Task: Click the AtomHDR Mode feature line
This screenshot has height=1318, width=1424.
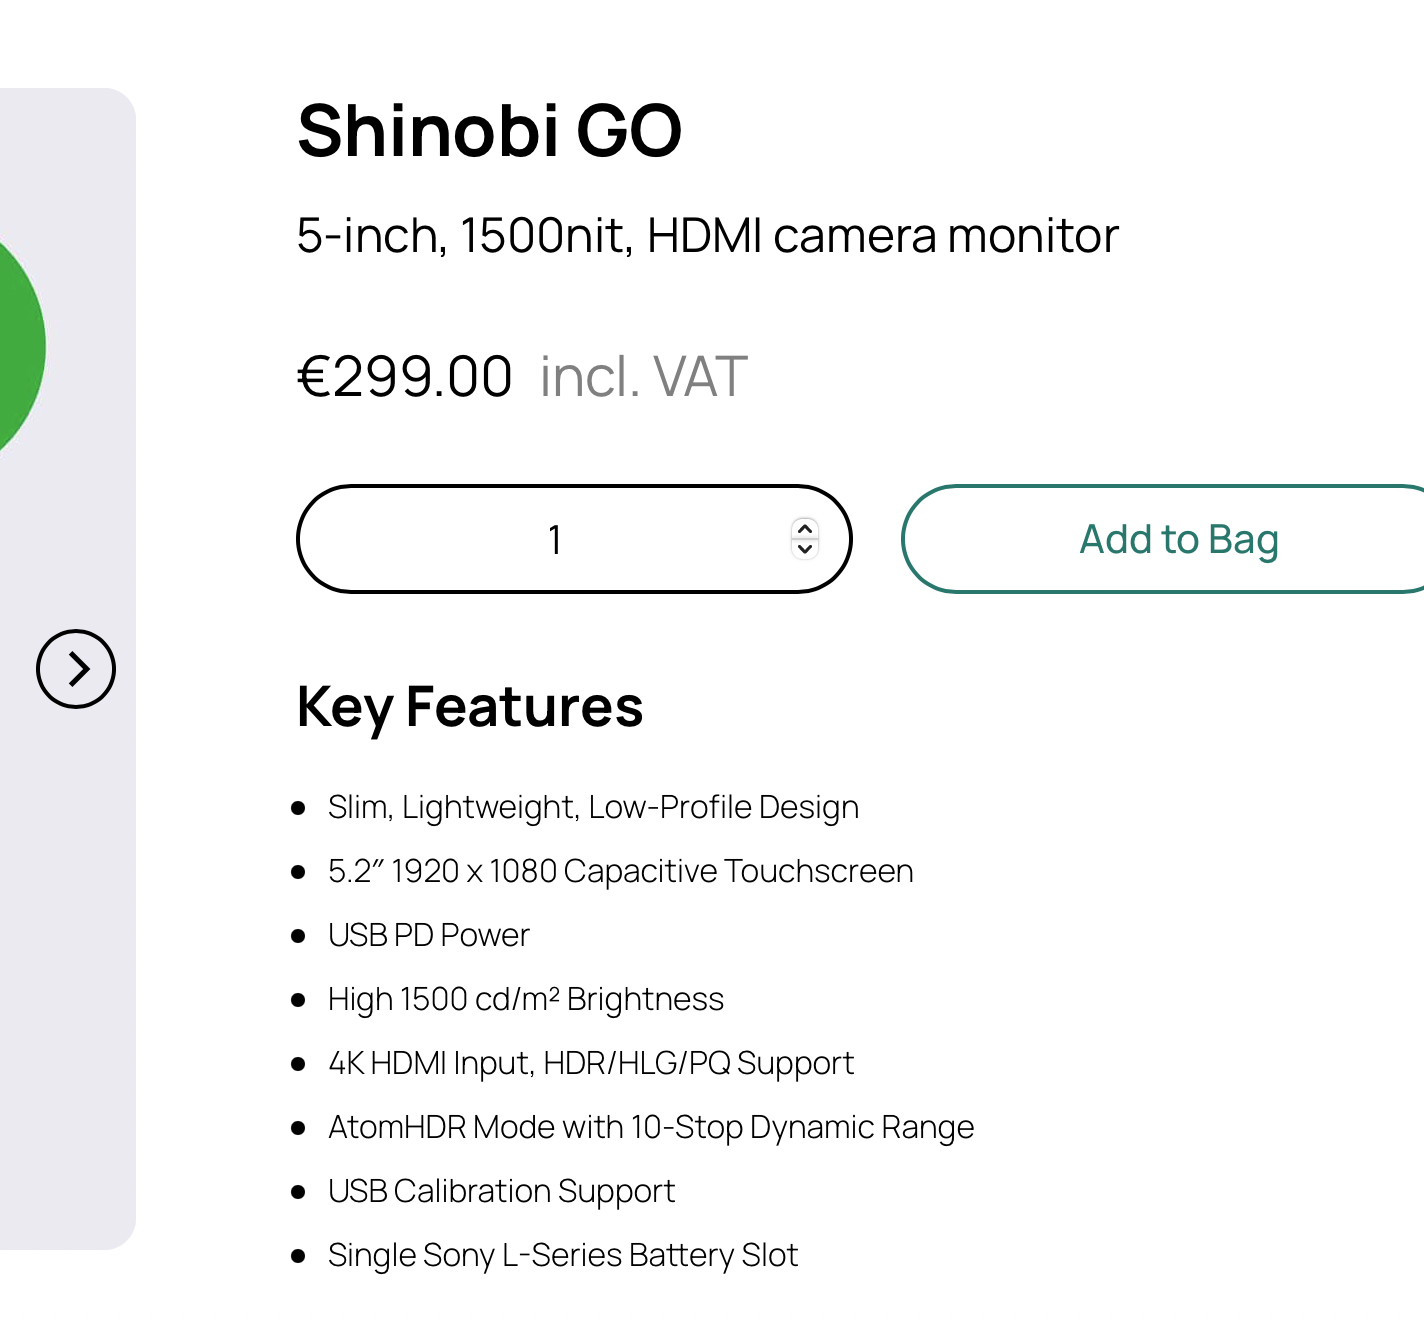Action: coord(650,1127)
